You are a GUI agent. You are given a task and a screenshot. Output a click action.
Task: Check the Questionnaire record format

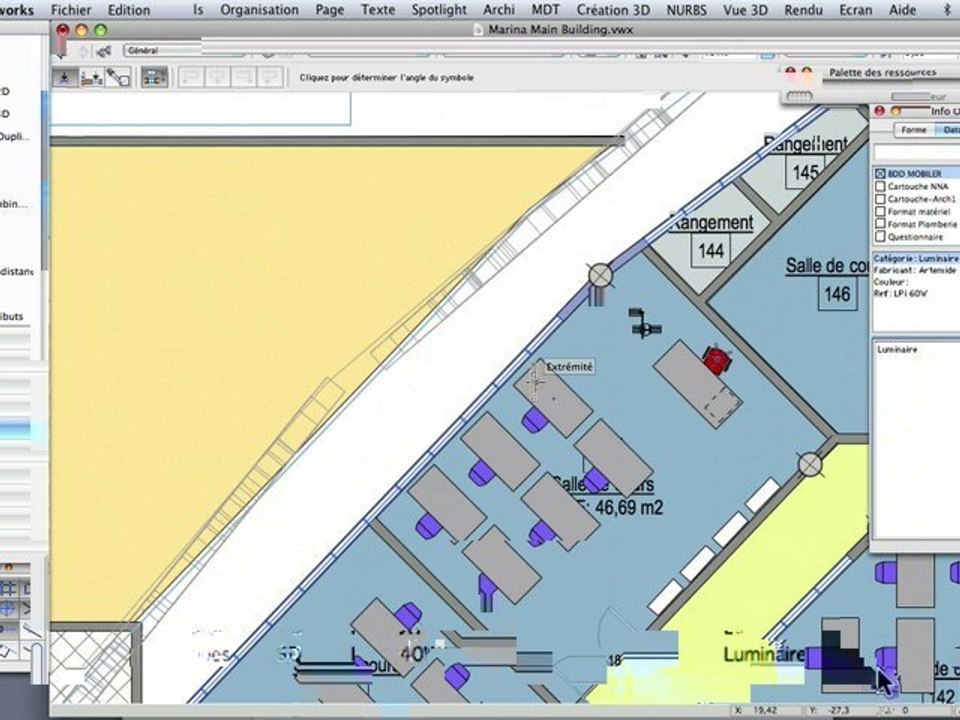coord(880,236)
